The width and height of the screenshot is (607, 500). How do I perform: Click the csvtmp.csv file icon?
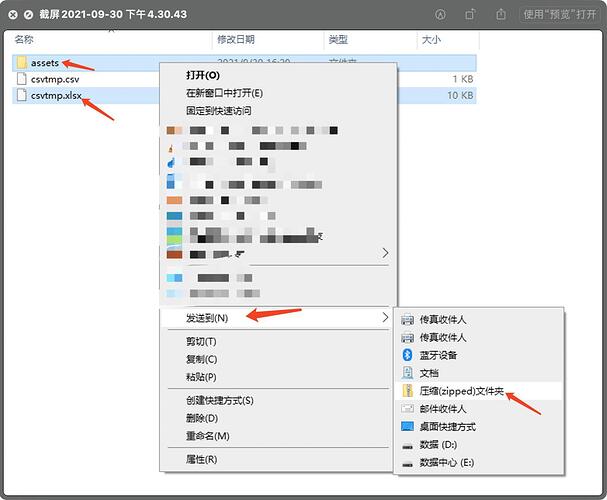tap(22, 79)
